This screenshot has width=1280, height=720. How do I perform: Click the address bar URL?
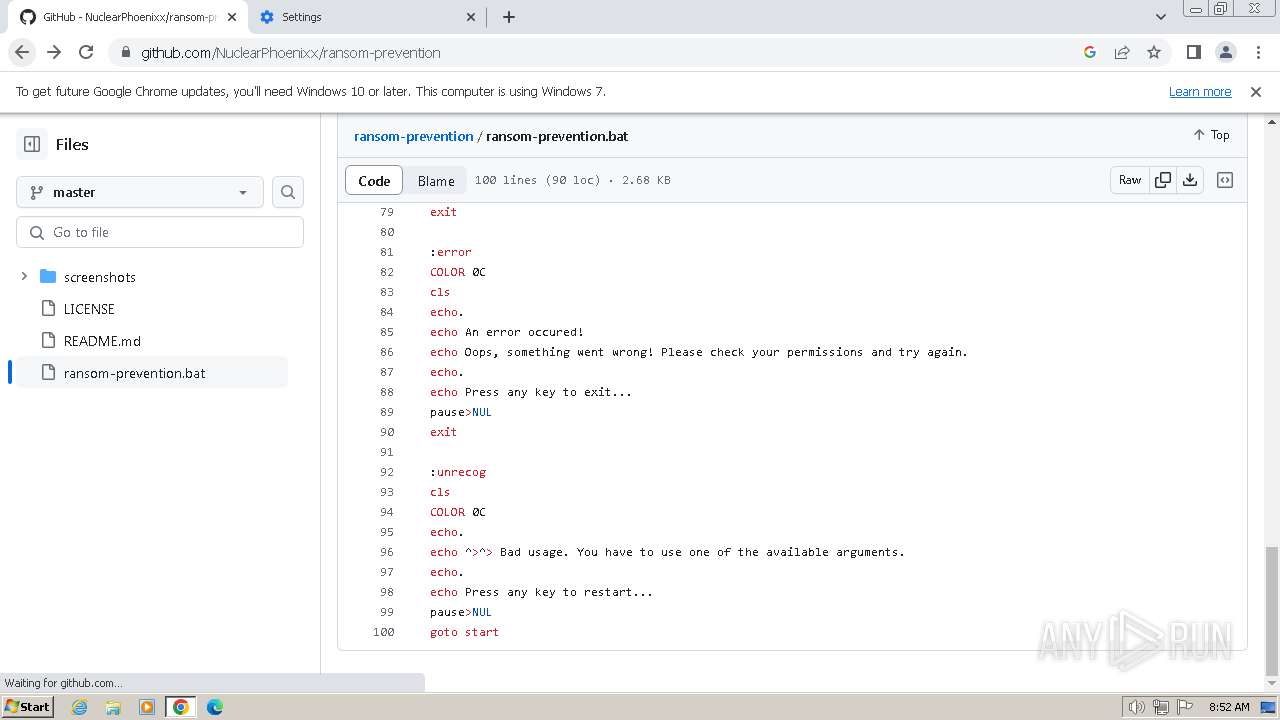pyautogui.click(x=290, y=52)
